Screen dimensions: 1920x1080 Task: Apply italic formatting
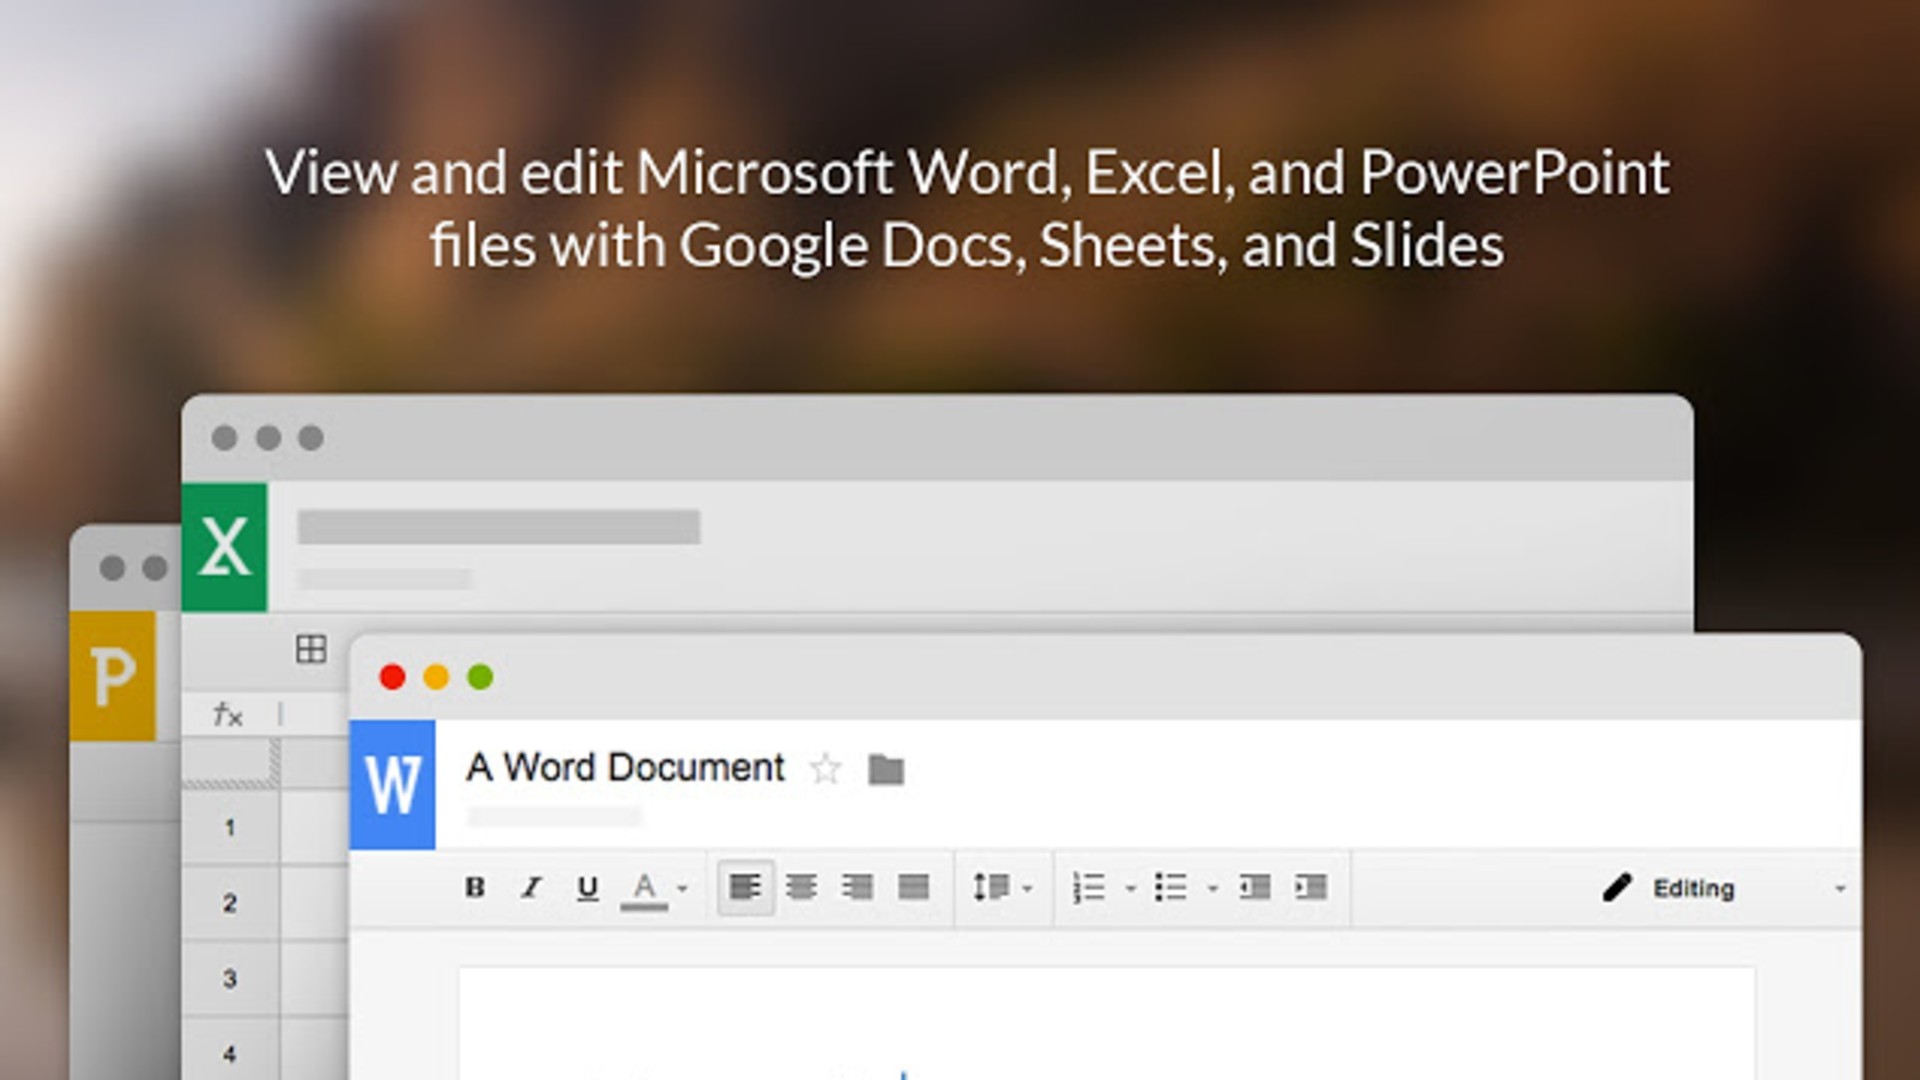531,887
